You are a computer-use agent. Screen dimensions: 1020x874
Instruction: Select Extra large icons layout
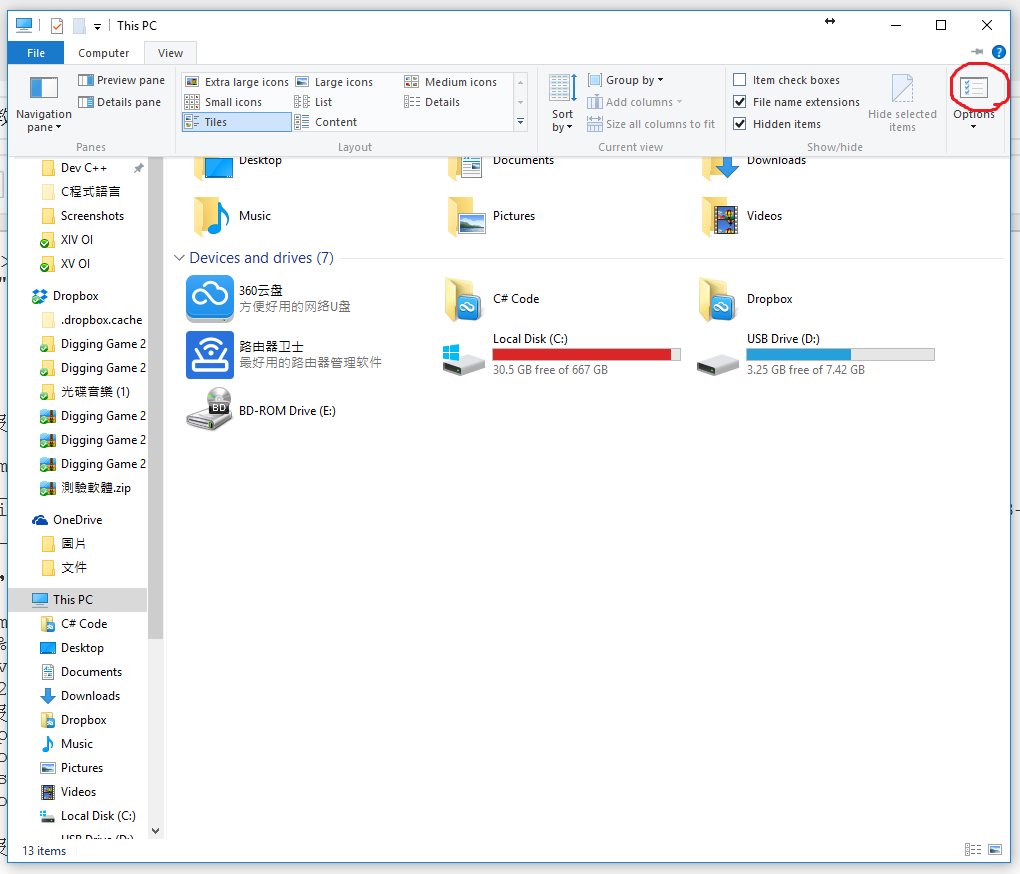coord(237,82)
